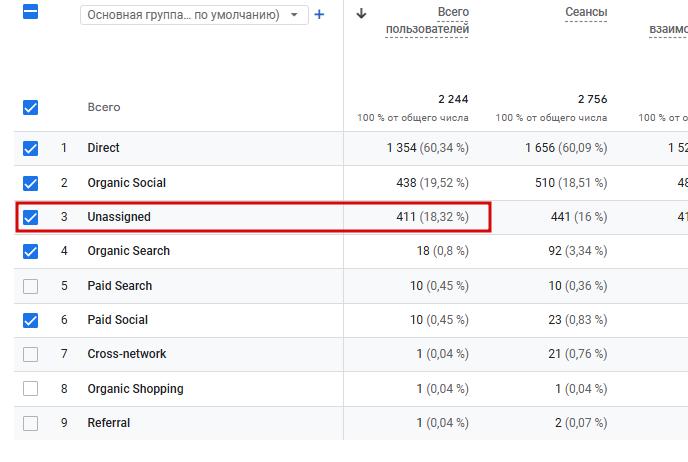Image resolution: width=688 pixels, height=462 pixels.
Task: Uncheck the Unassigned row checkbox
Action: pyautogui.click(x=30, y=217)
